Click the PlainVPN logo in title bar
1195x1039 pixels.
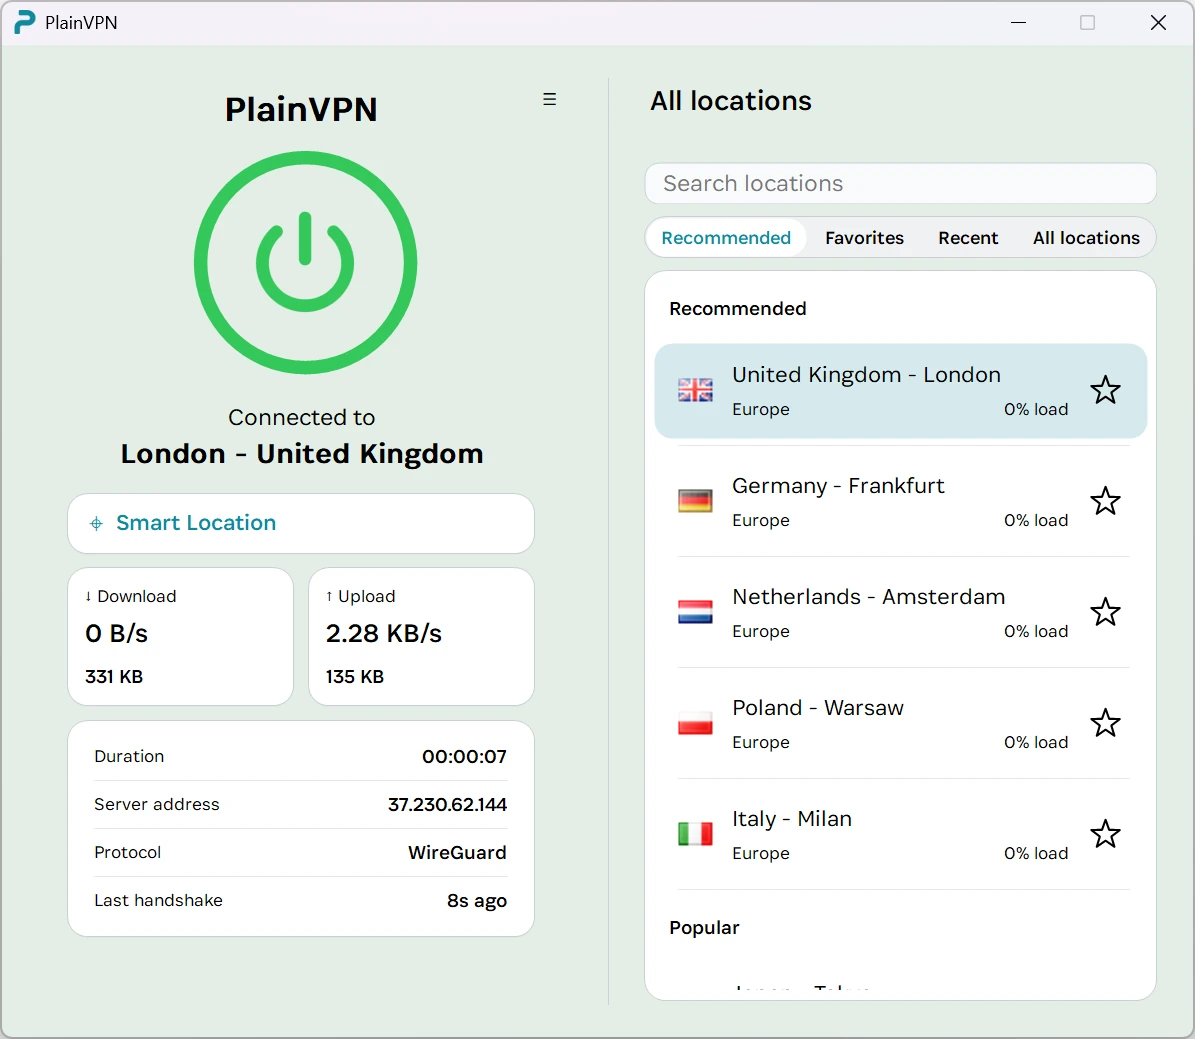click(25, 22)
